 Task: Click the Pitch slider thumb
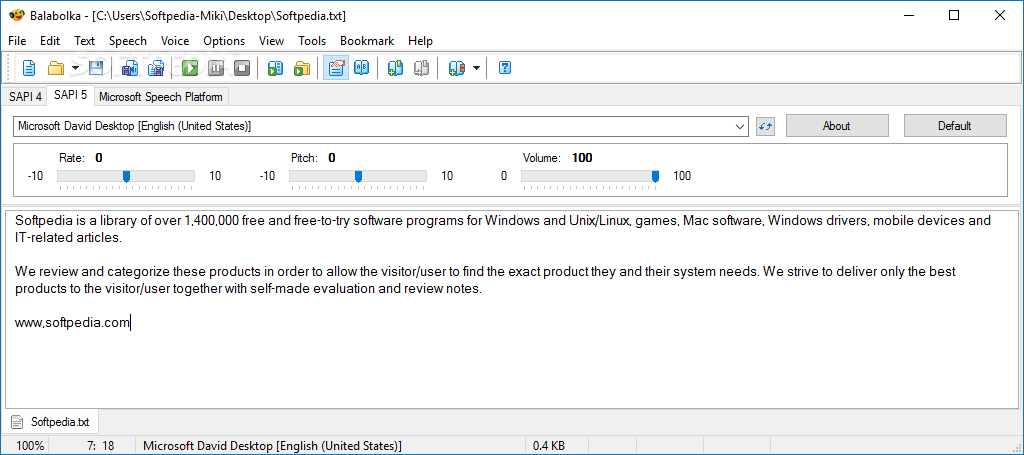(359, 176)
